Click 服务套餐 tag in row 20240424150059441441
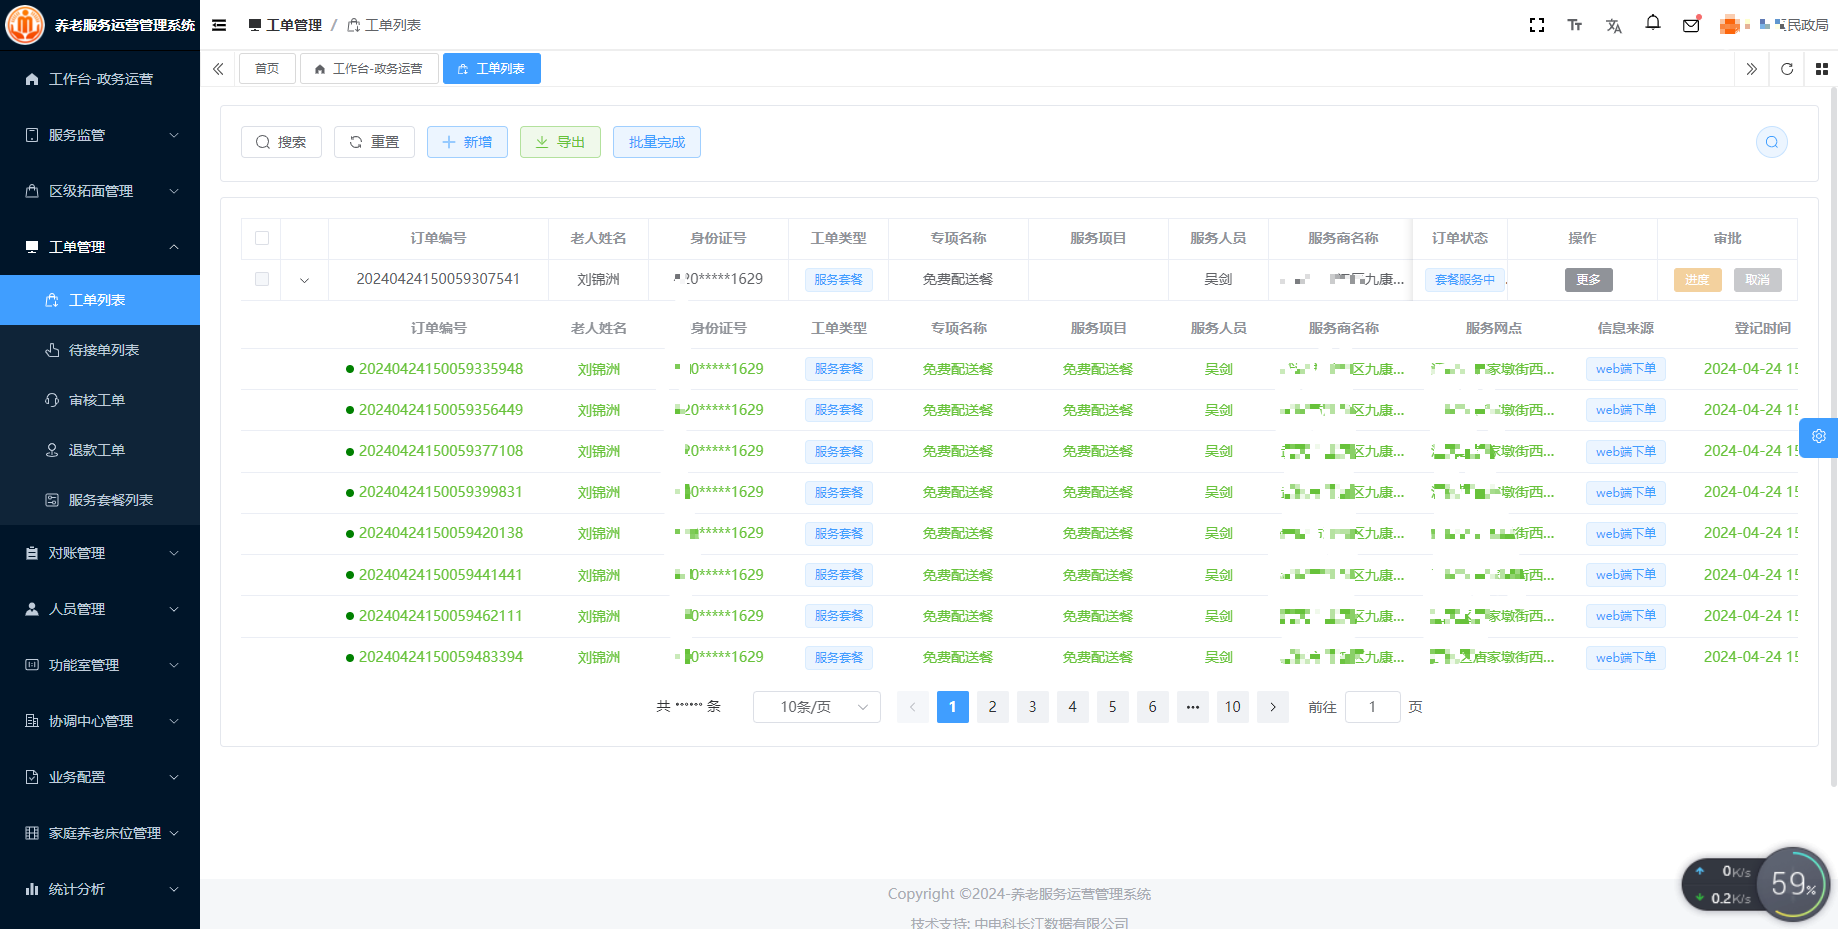Viewport: 1838px width, 929px height. tap(839, 575)
